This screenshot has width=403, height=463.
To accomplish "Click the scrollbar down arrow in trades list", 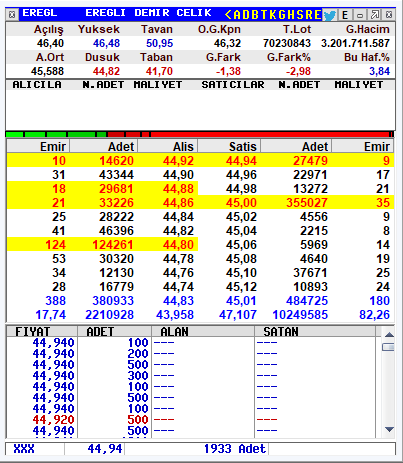I will pos(389,429).
